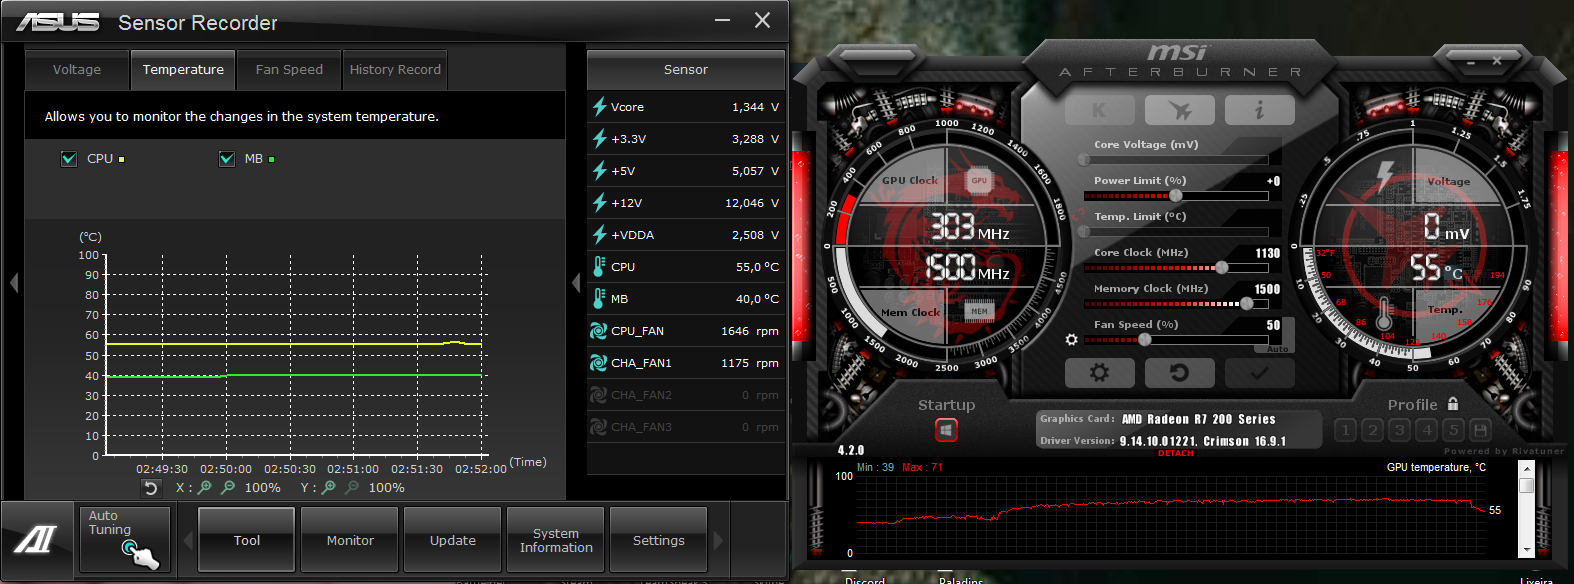Click the Afterburner airplane logo button
The height and width of the screenshot is (584, 1574).
point(1180,110)
